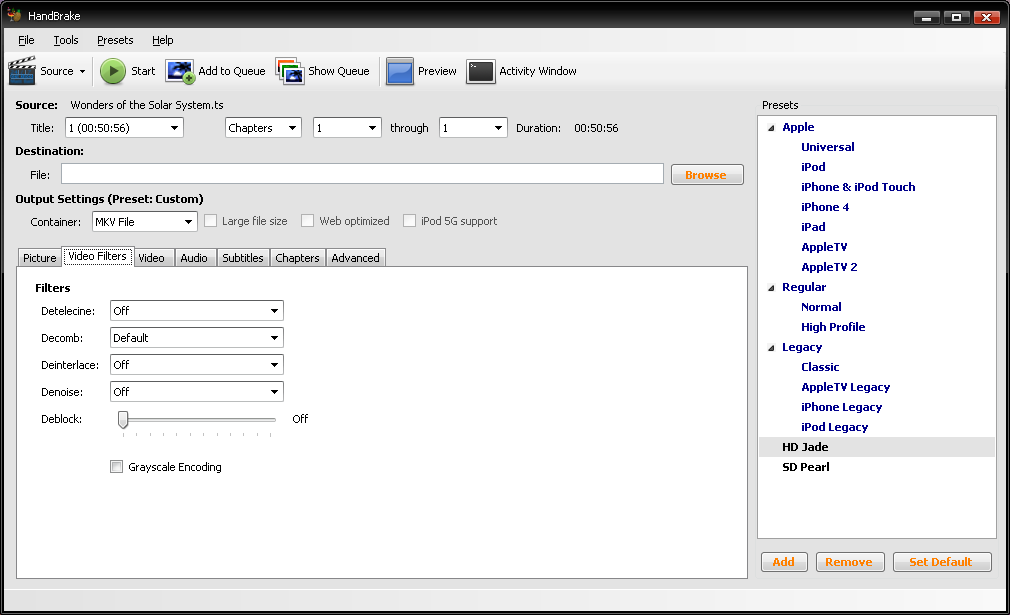The height and width of the screenshot is (615, 1010).
Task: Select the High Profile preset
Action: (x=833, y=326)
